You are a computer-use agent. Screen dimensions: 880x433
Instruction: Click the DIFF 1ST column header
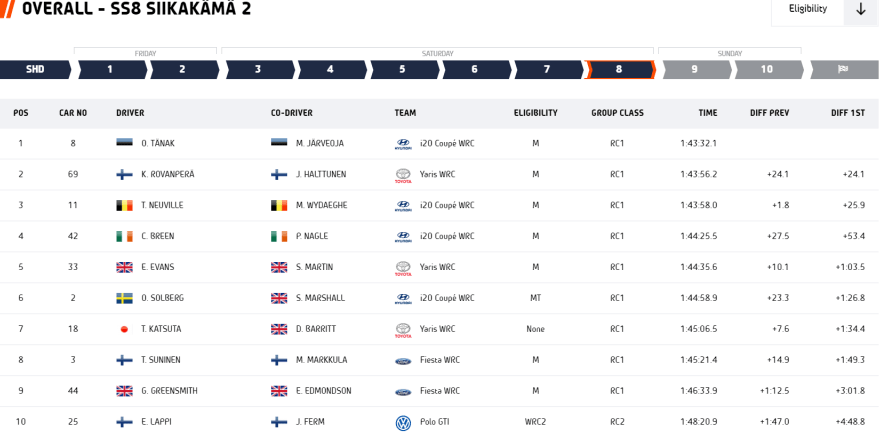point(847,113)
